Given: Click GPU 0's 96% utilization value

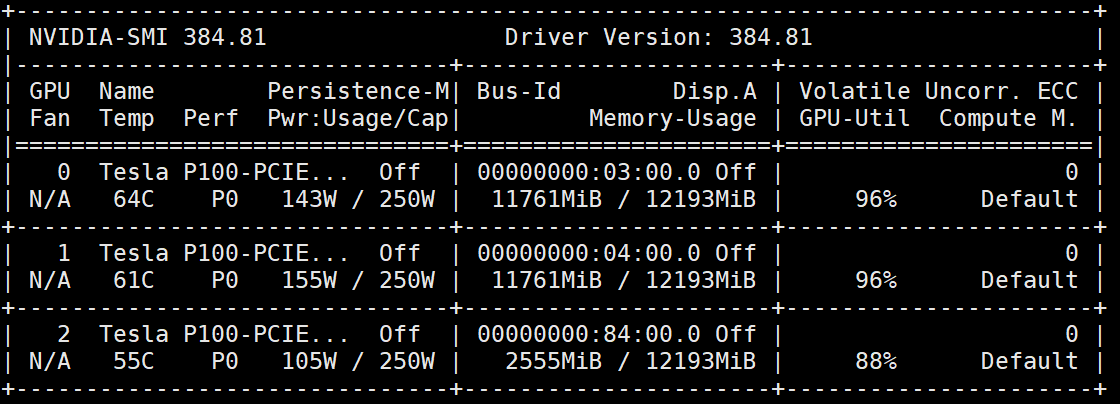Looking at the screenshot, I should tap(876, 199).
